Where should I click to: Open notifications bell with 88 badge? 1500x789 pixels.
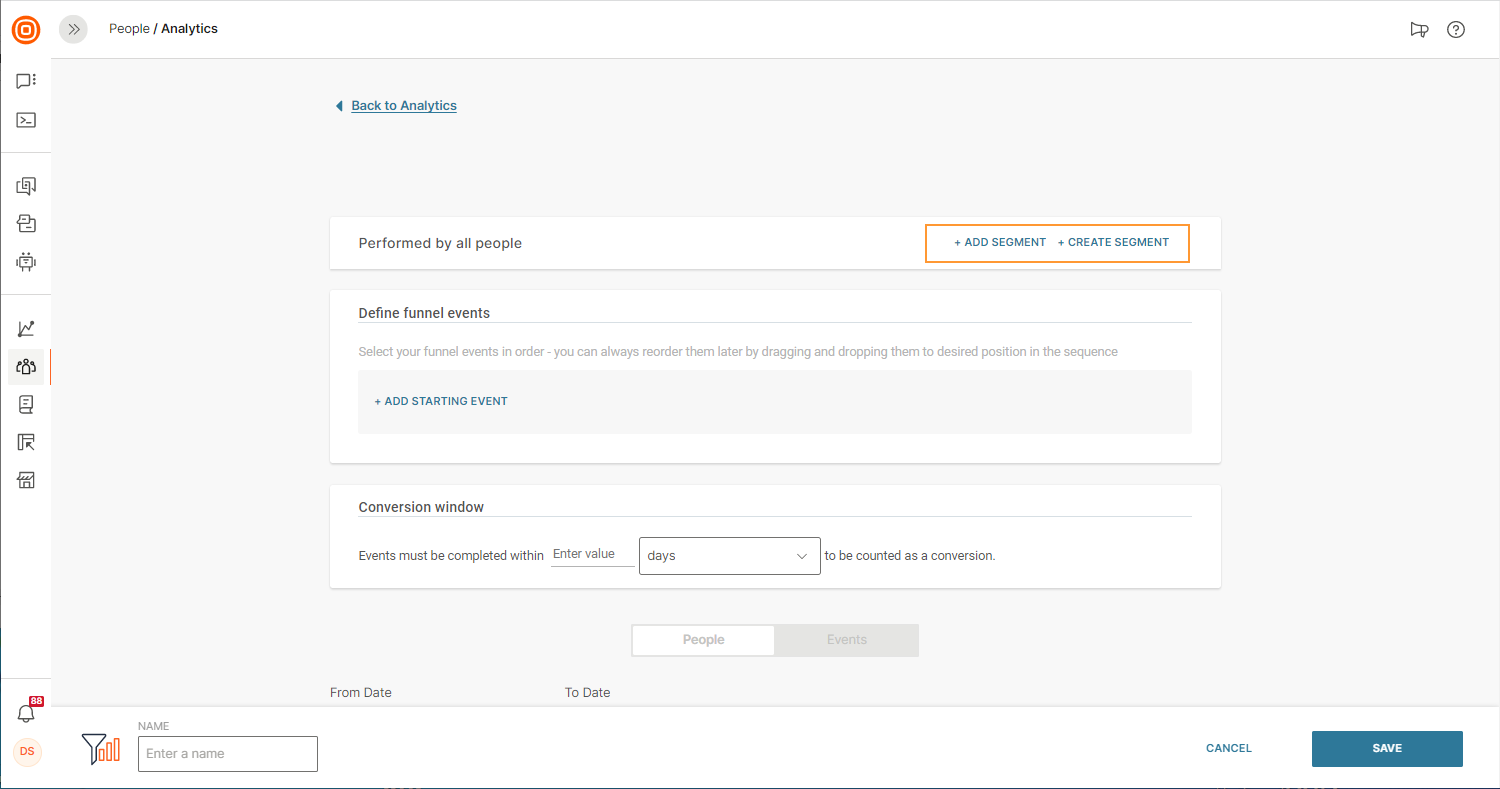pos(26,714)
